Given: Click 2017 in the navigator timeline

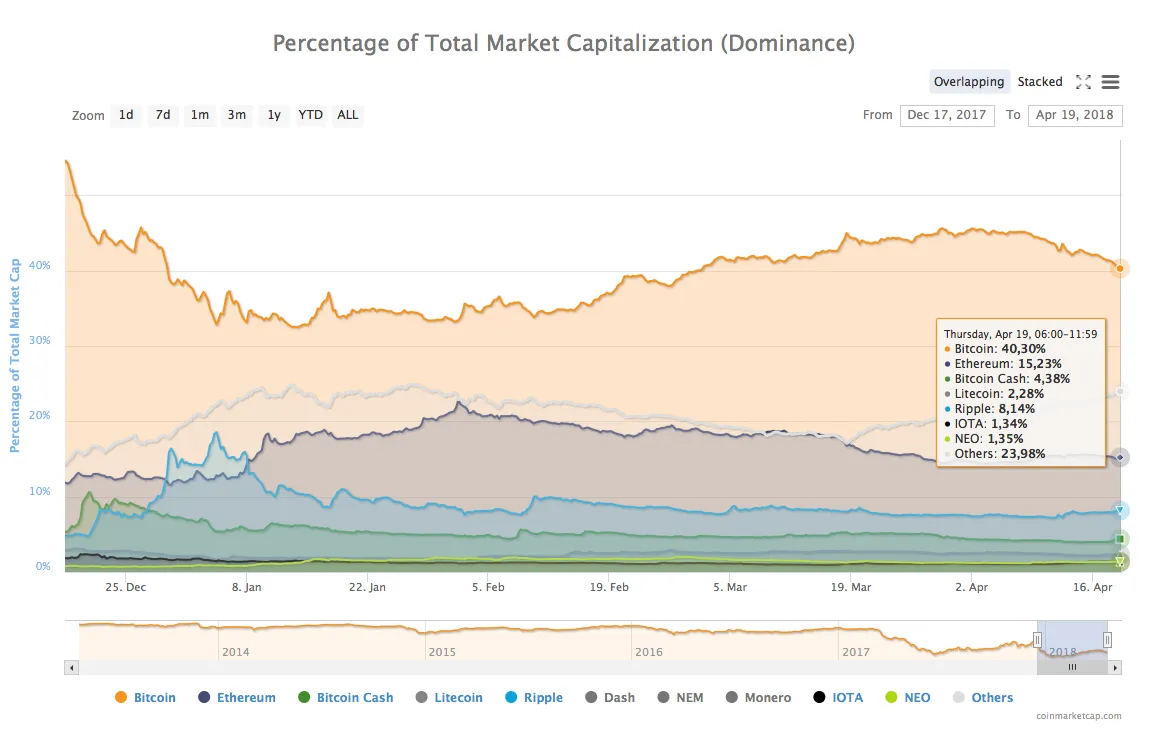Looking at the screenshot, I should click(x=856, y=651).
